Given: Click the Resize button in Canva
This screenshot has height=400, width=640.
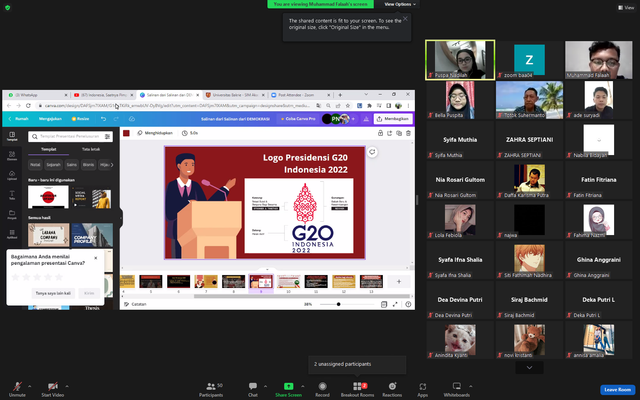Looking at the screenshot, I should pyautogui.click(x=80, y=119).
